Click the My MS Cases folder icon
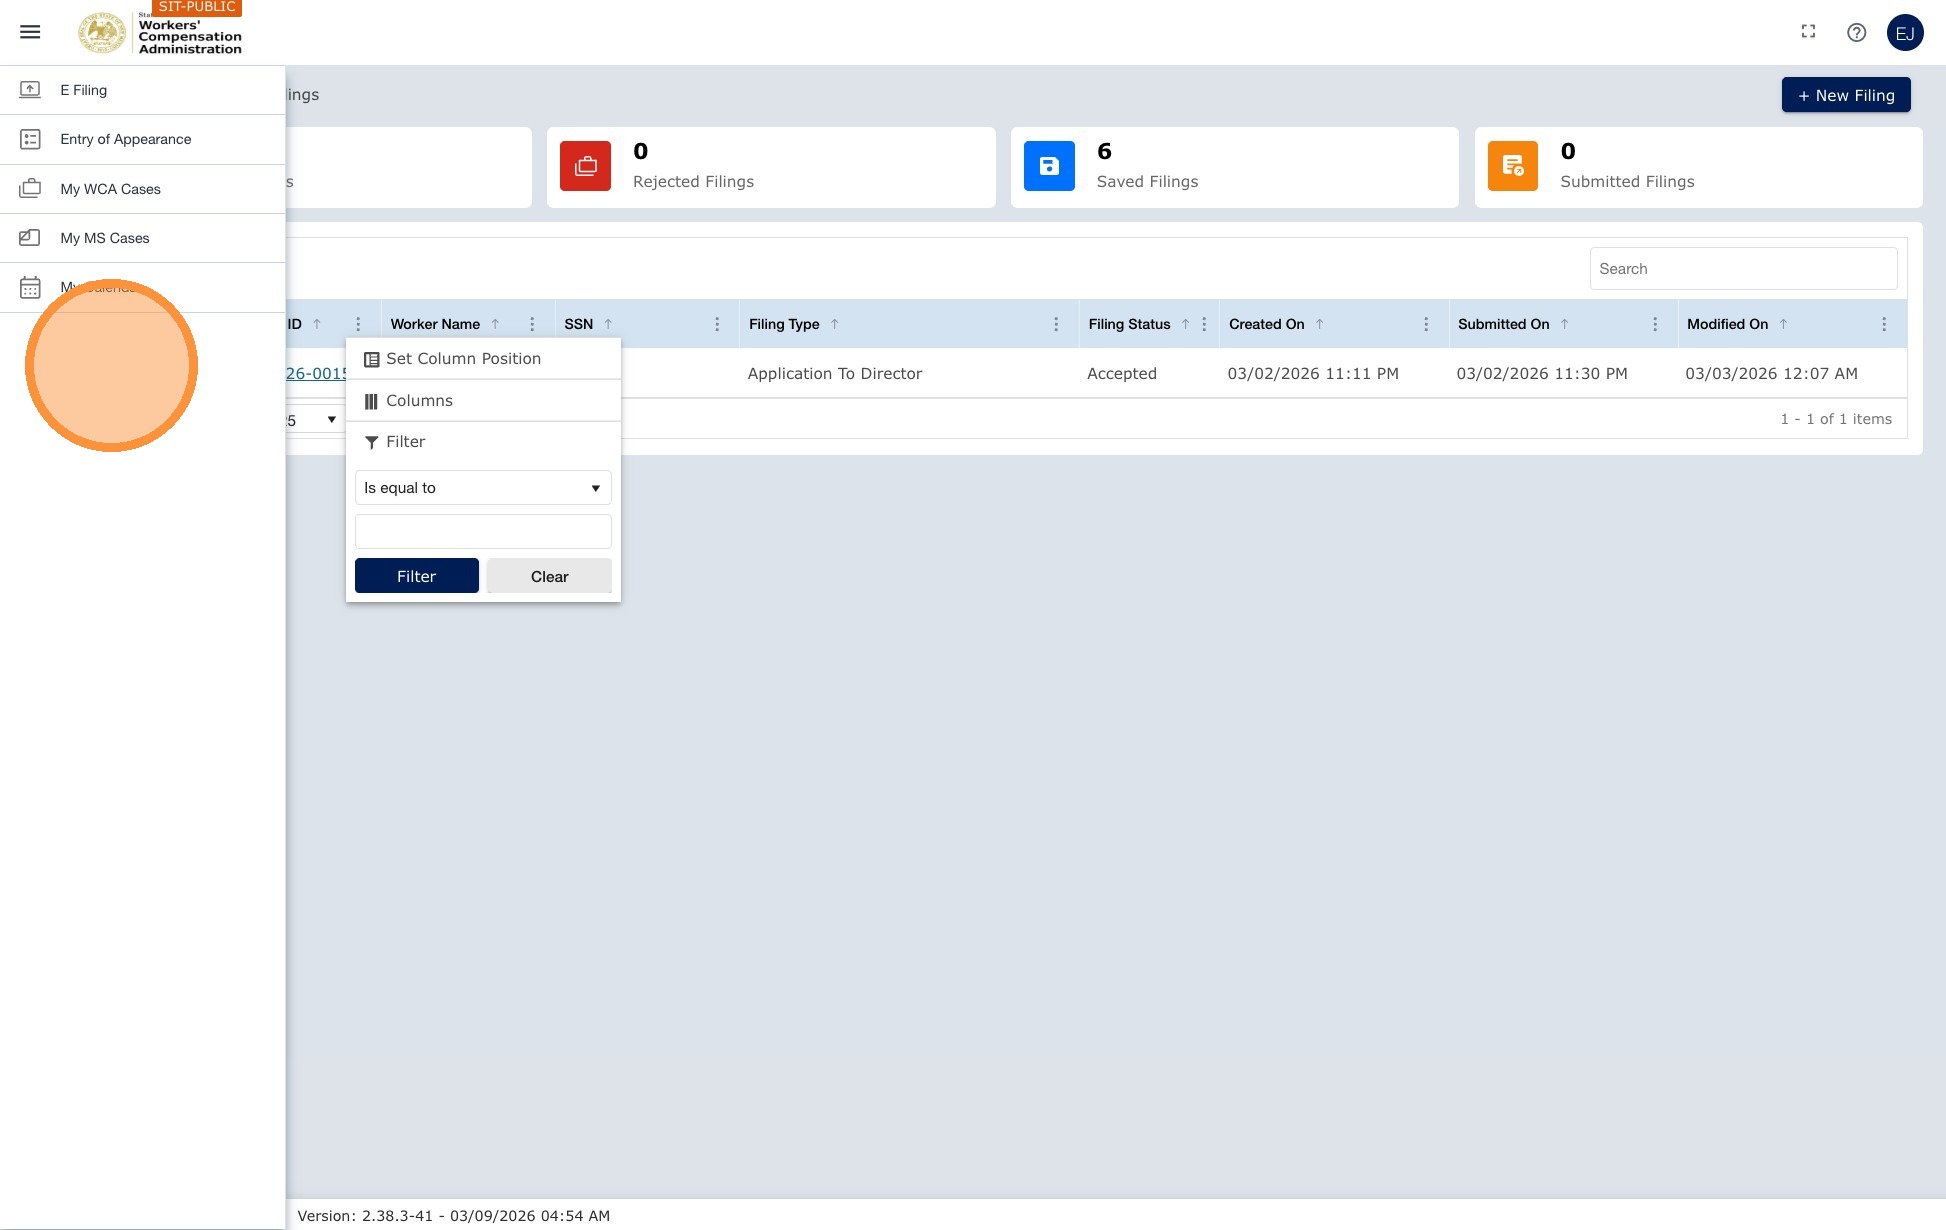Screen dimensions: 1946x1230 [x=30, y=238]
